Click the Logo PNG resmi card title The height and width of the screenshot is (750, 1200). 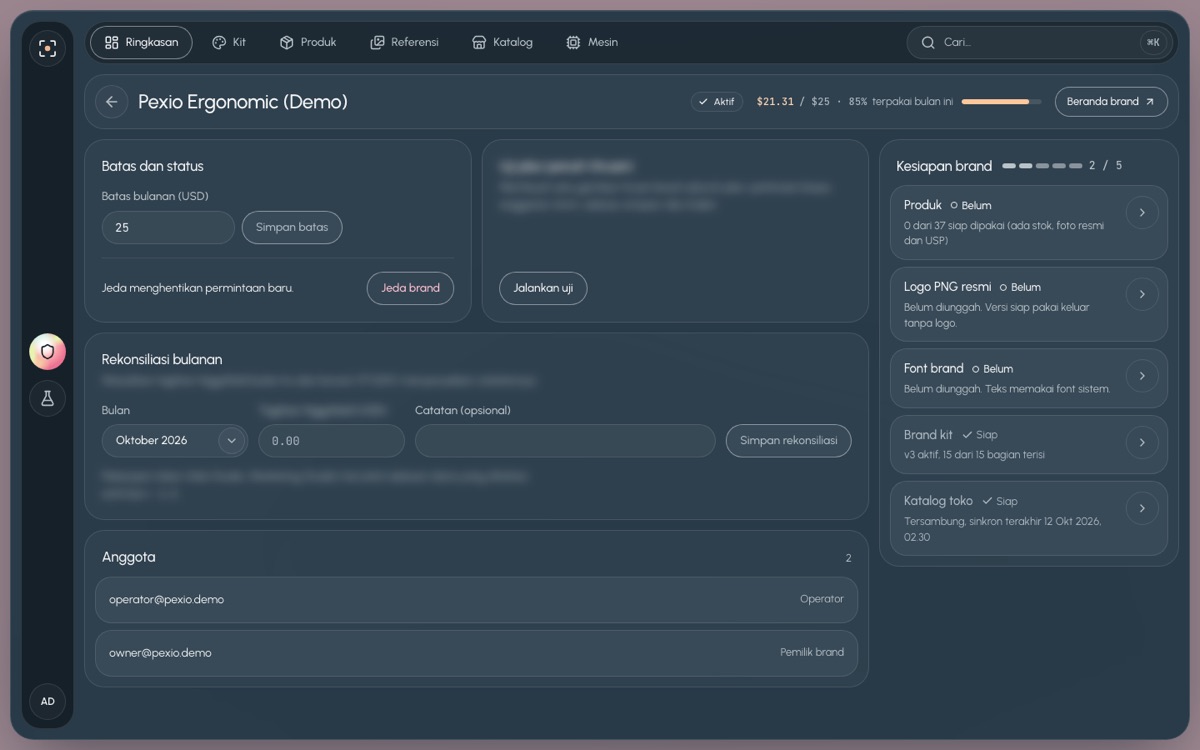(x=948, y=287)
